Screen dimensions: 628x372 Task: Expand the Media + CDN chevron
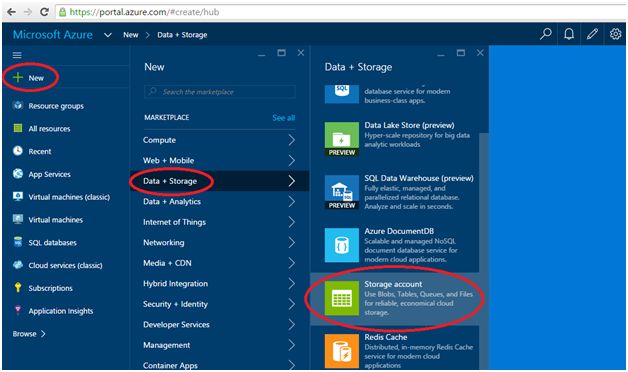(x=291, y=263)
